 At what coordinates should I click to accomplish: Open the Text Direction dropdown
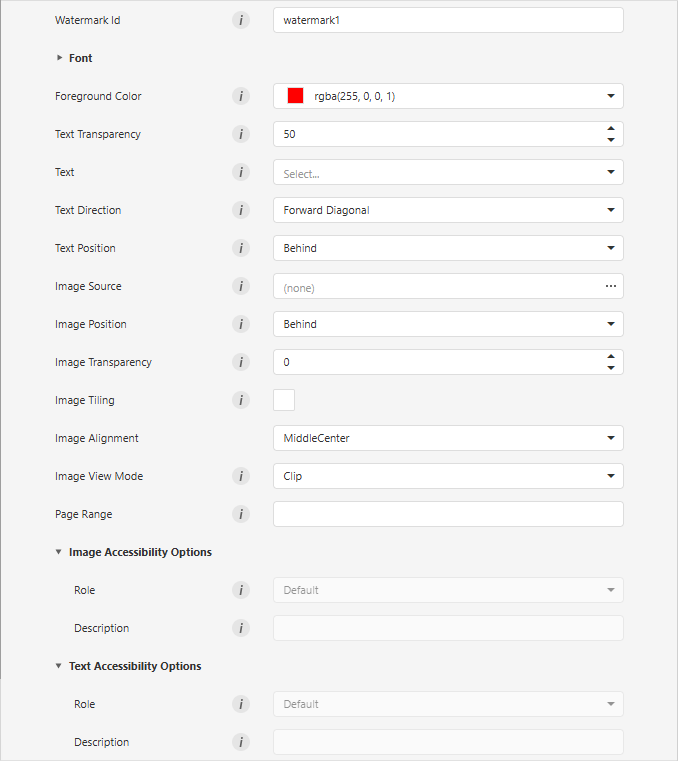click(x=448, y=210)
